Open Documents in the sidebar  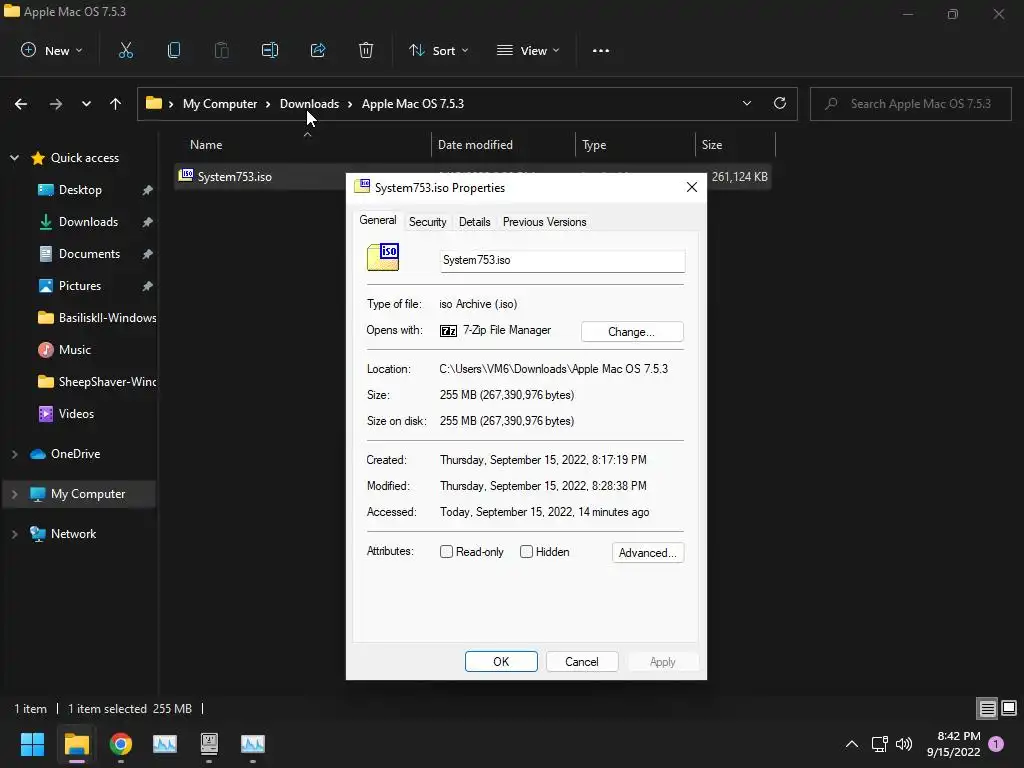click(x=89, y=254)
